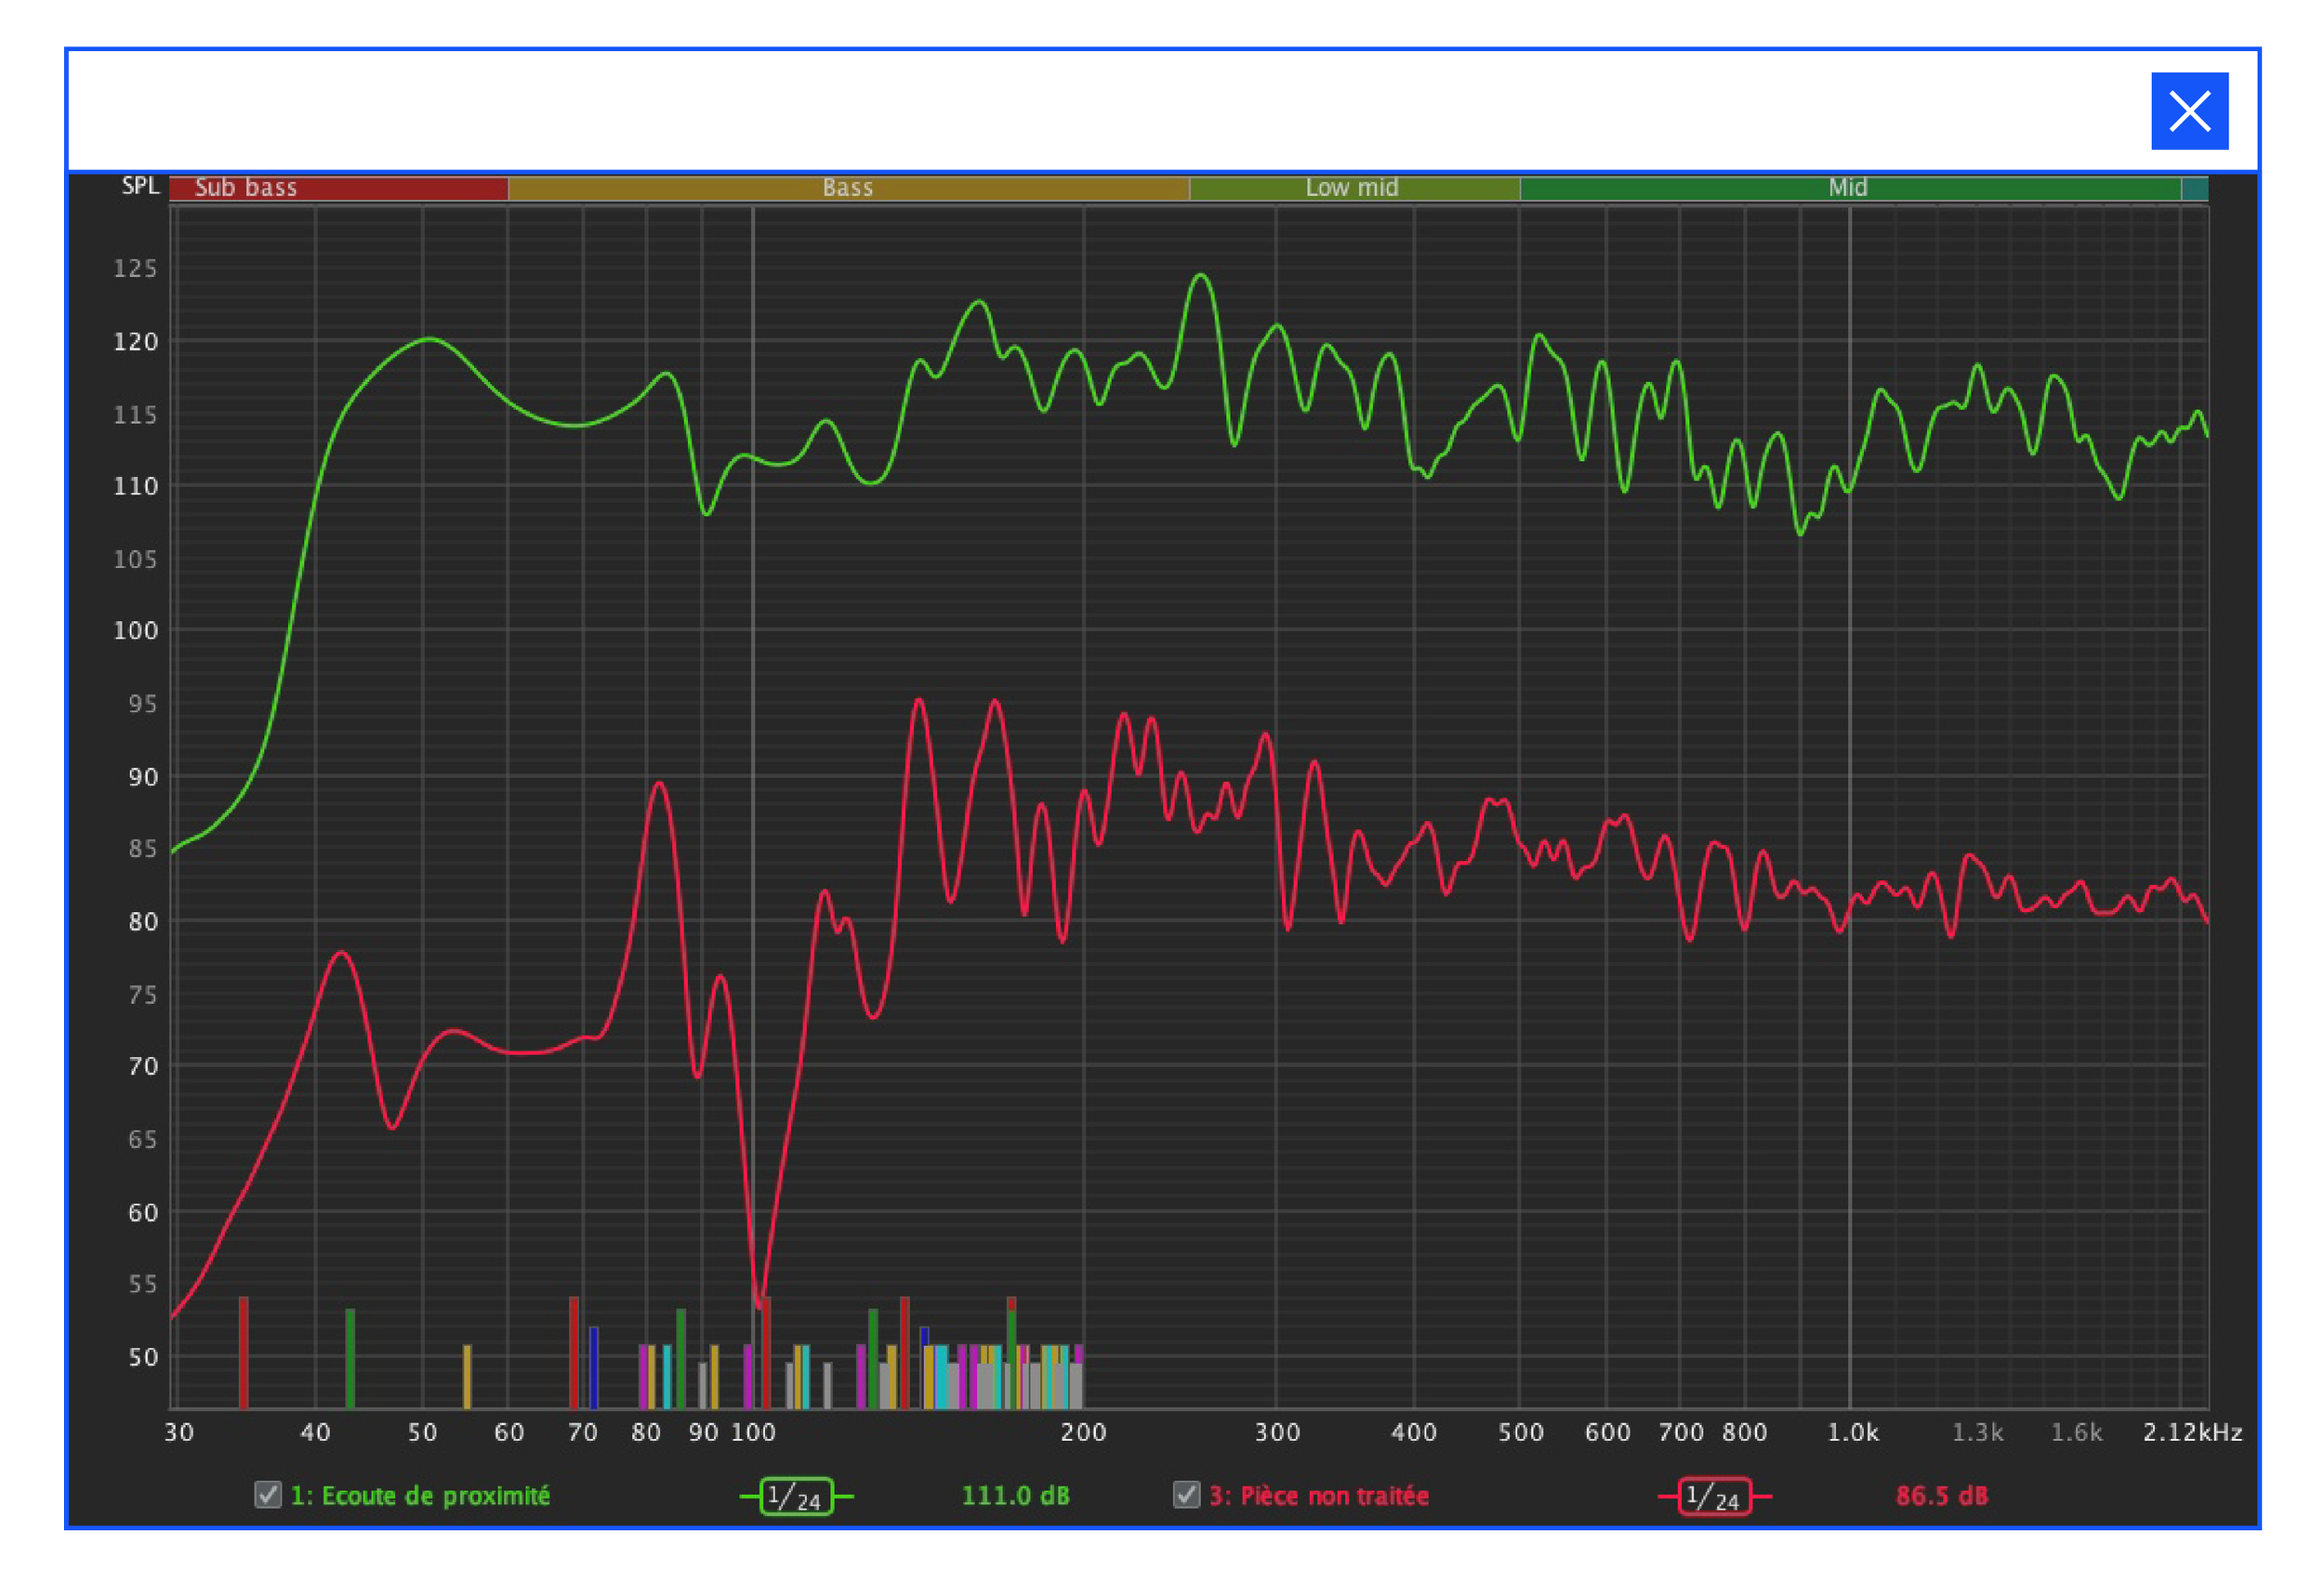This screenshot has width=2324, height=1585.
Task: Click the 'Low mid' band header
Action: click(1351, 188)
